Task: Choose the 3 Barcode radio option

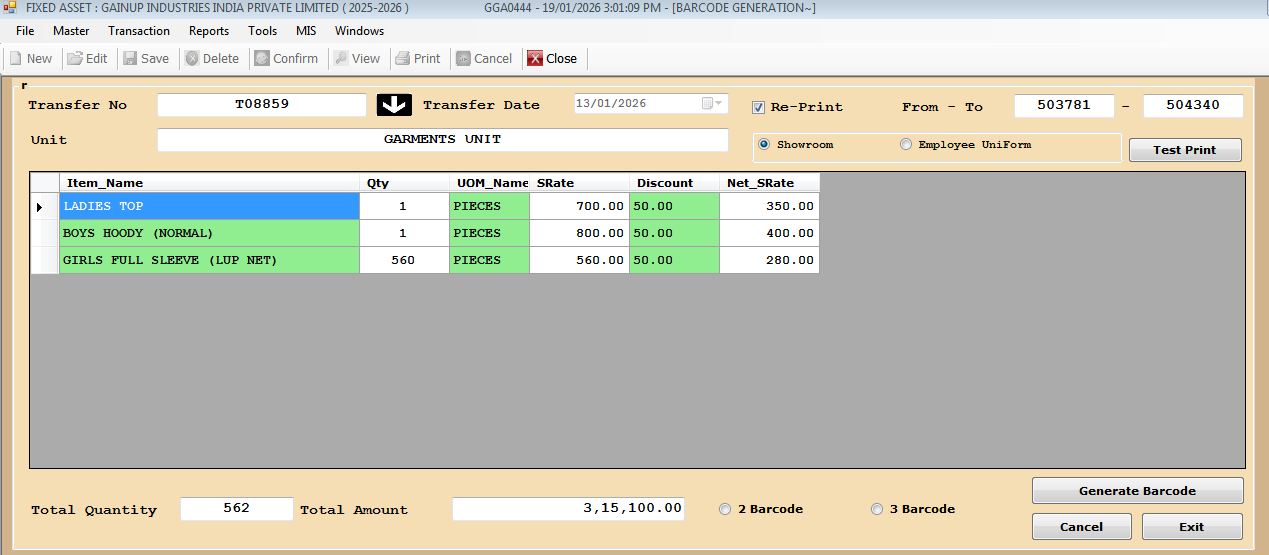Action: pos(877,509)
